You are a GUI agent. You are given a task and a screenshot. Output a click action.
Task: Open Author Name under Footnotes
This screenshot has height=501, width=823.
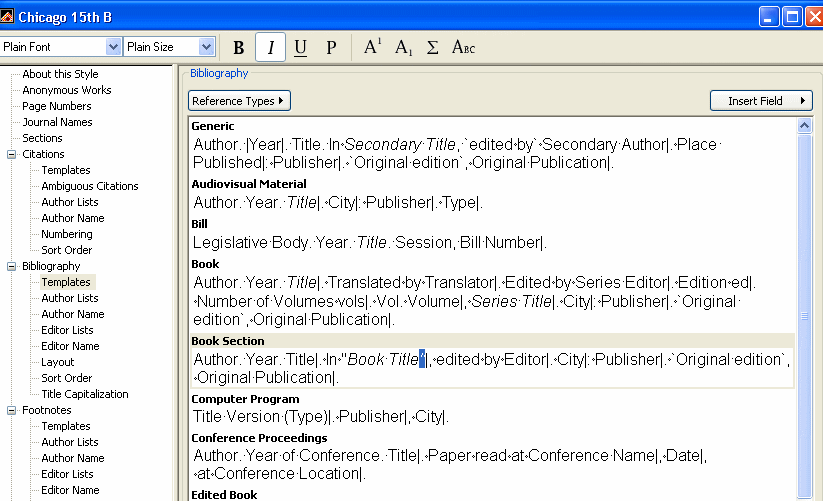coord(72,458)
